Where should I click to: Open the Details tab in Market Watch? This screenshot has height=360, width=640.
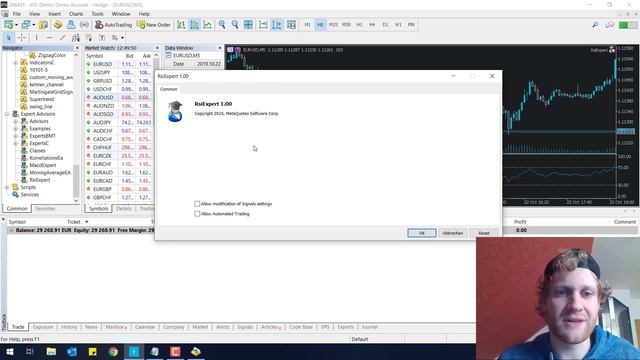pos(124,209)
